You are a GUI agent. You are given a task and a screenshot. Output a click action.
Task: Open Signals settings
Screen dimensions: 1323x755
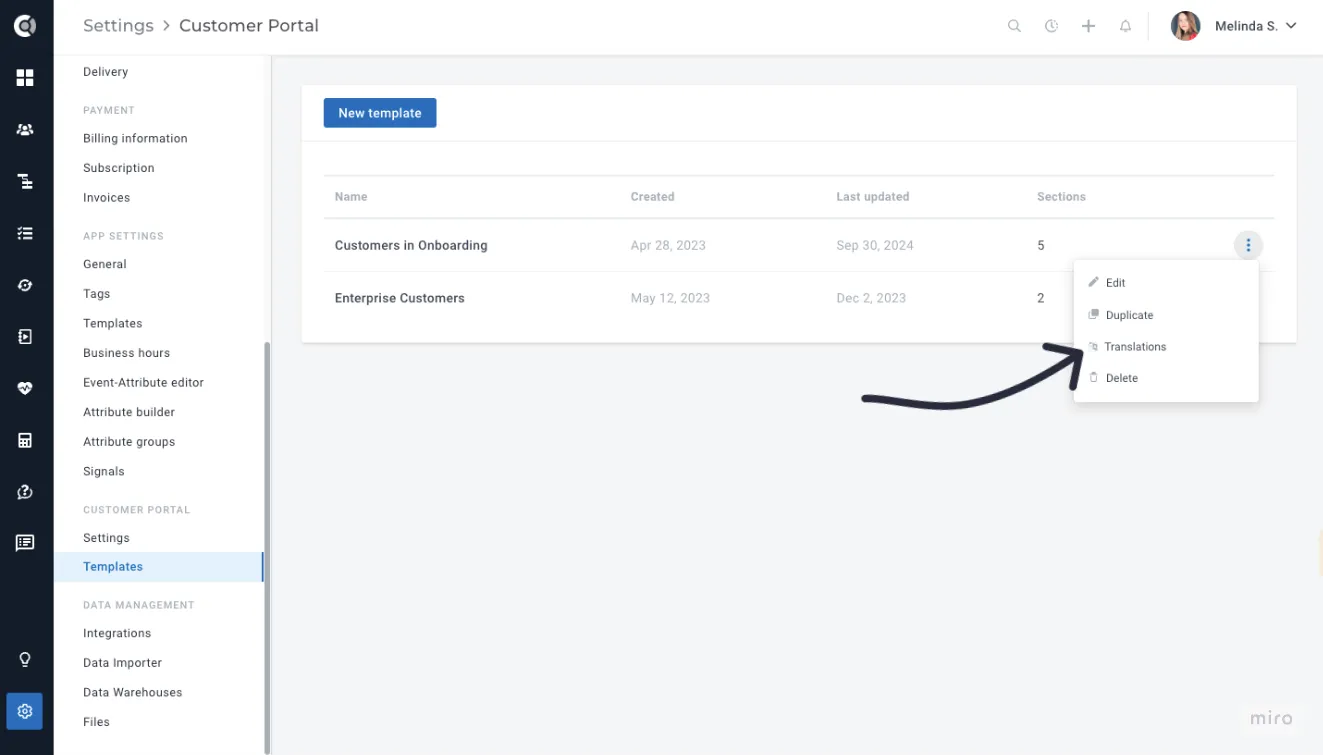click(104, 471)
